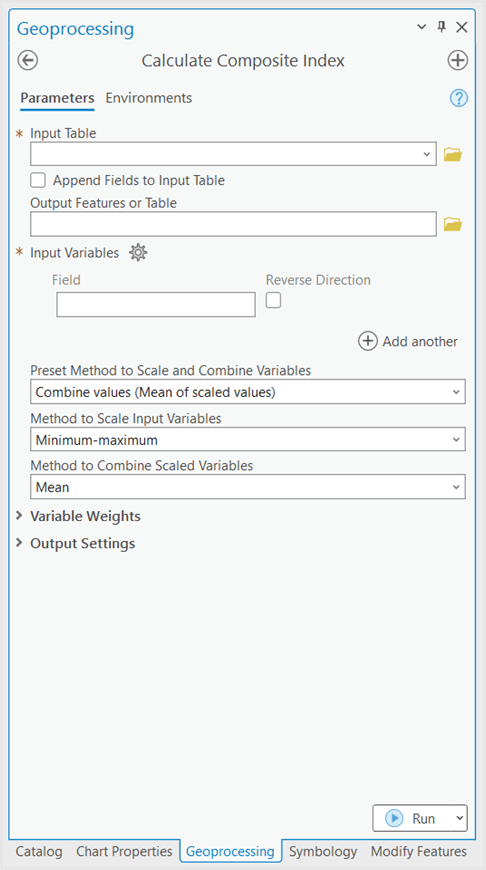Go back using the left arrow icon
486x870 pixels.
pyautogui.click(x=28, y=60)
